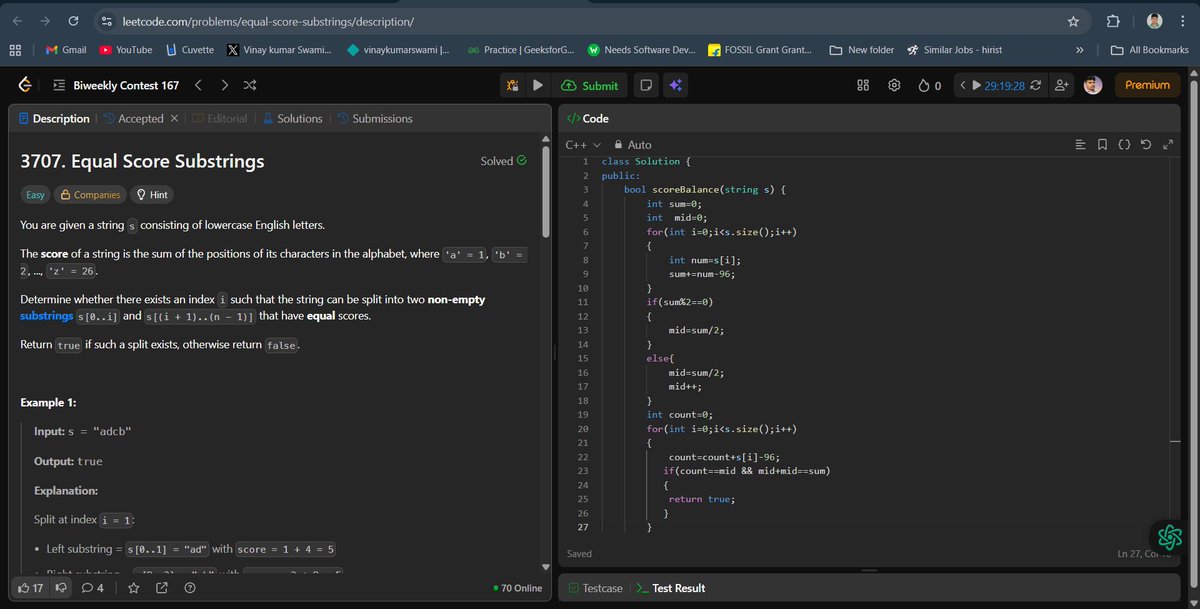The image size is (1200, 609).
Task: Open the Solutions tab
Action: [292, 119]
